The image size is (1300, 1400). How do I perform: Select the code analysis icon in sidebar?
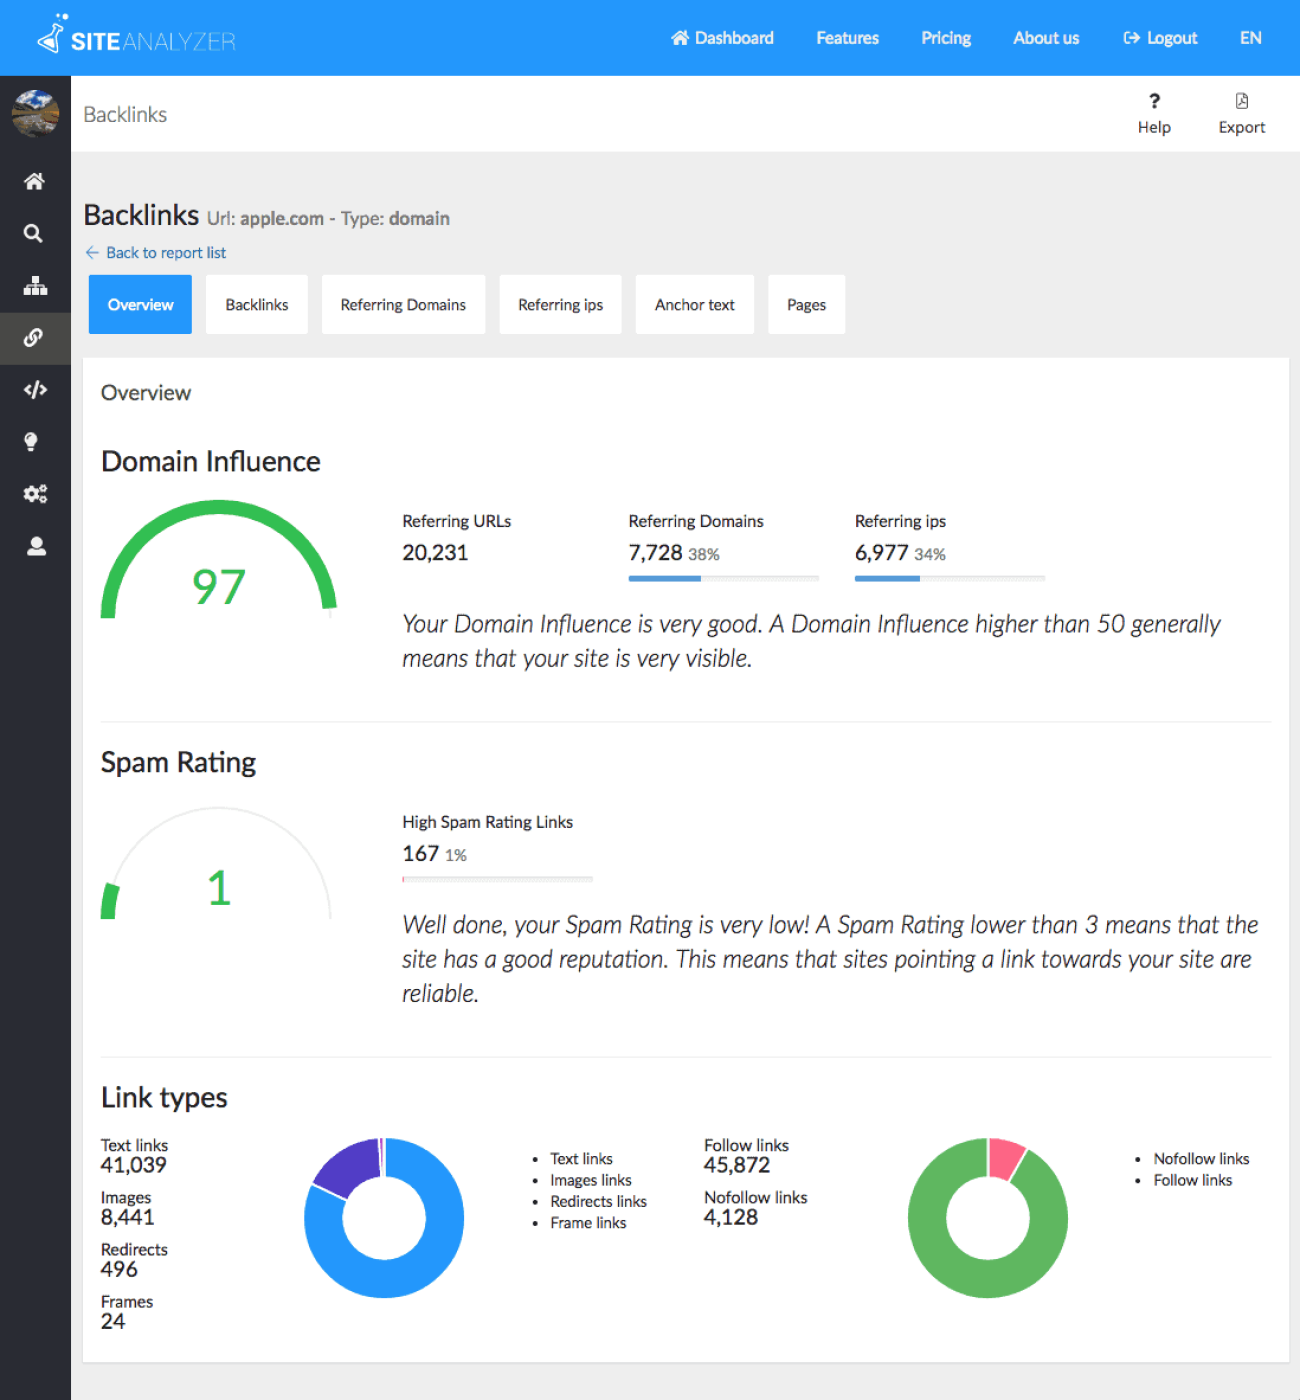[x=34, y=390]
